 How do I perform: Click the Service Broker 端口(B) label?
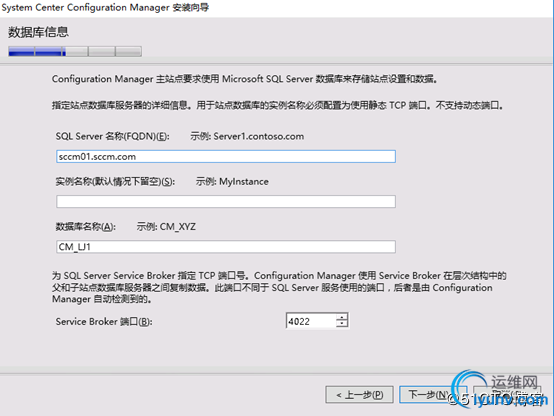click(x=104, y=322)
